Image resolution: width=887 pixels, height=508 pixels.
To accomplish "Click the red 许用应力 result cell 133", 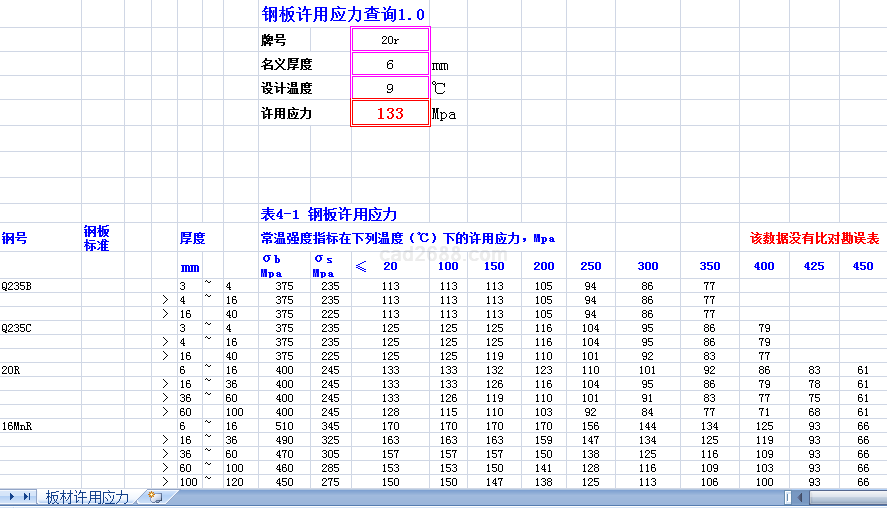I will (x=390, y=114).
